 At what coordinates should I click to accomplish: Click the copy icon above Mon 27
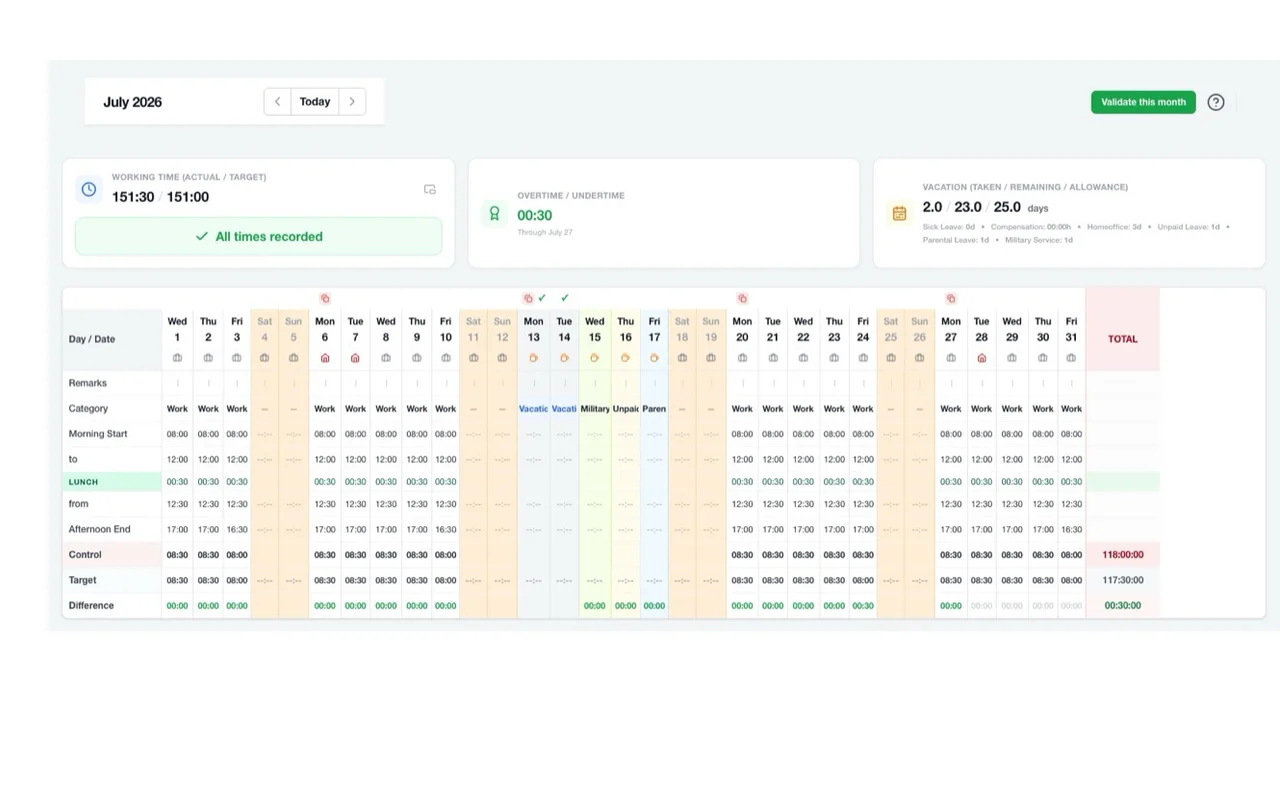click(951, 298)
